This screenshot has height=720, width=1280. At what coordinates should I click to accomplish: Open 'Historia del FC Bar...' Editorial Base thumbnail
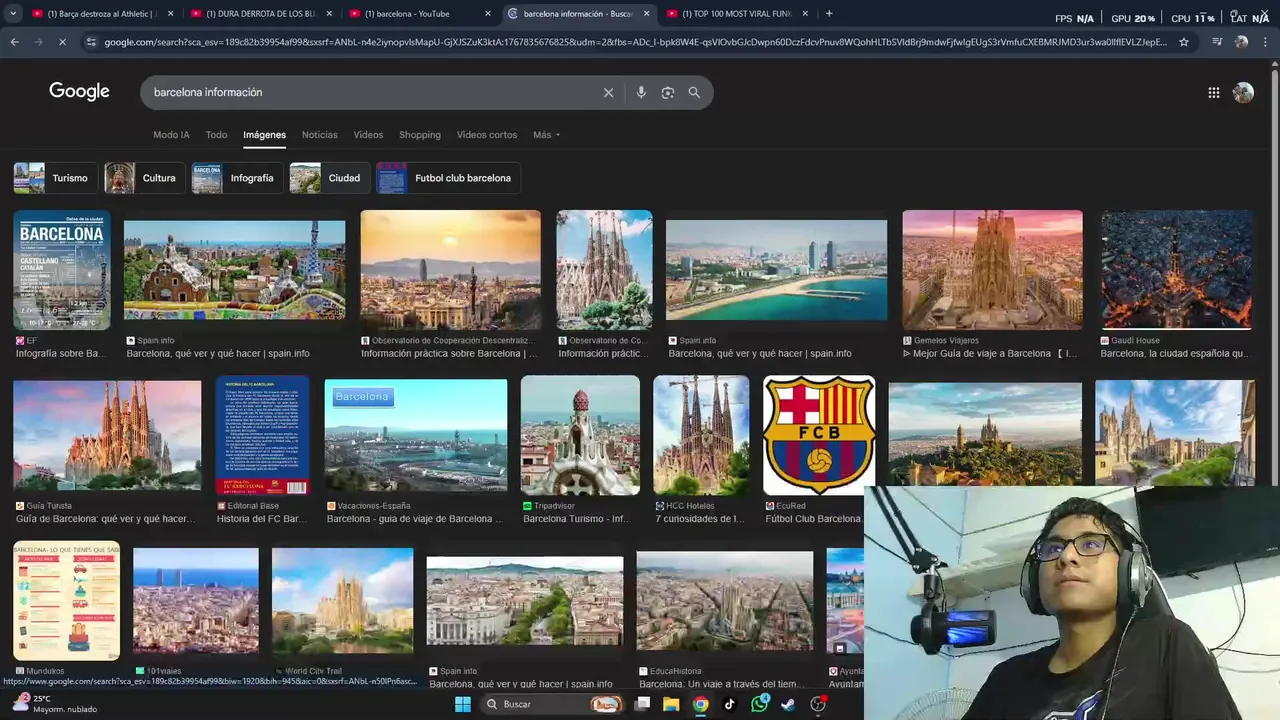263,435
